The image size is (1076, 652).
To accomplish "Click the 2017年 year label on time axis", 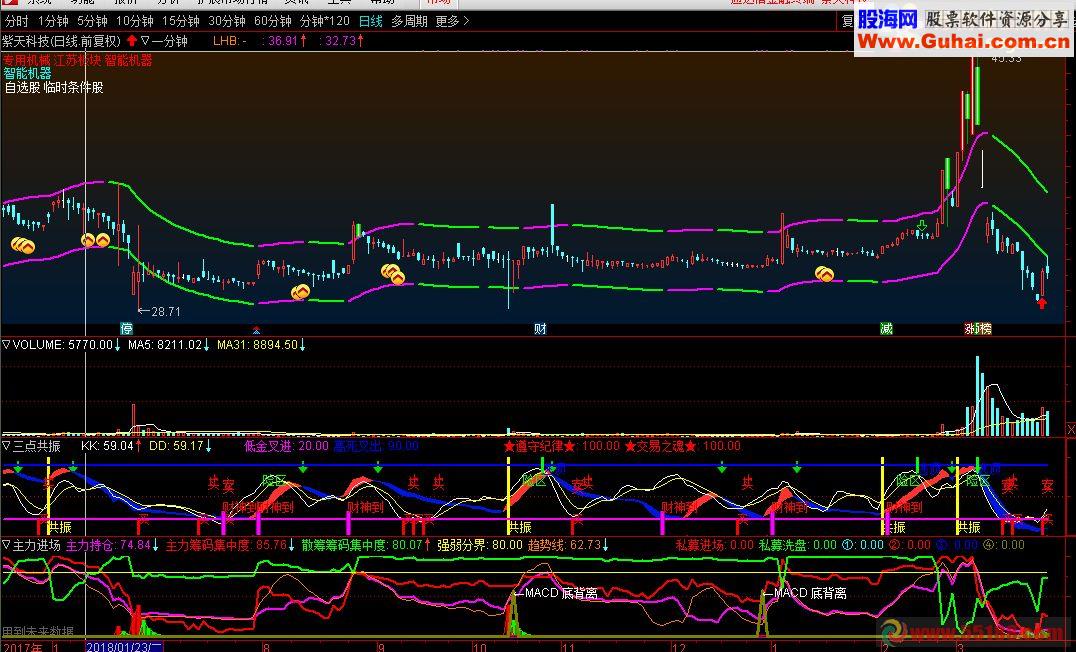I will pyautogui.click(x=21, y=647).
